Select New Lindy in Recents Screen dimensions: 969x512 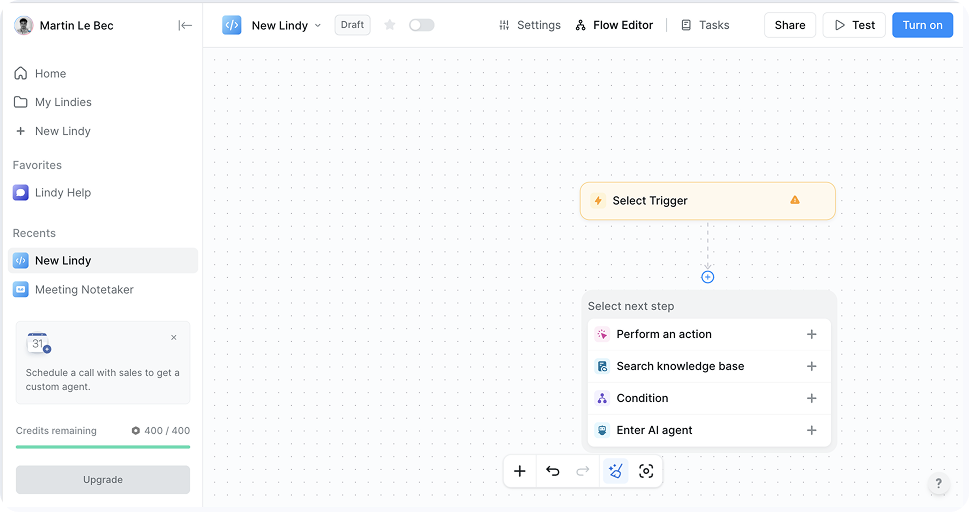click(x=103, y=260)
